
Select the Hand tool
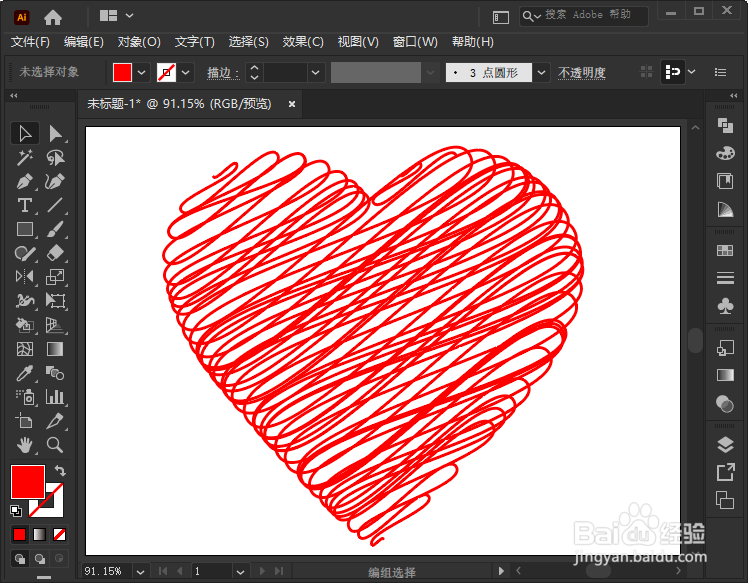[25, 445]
